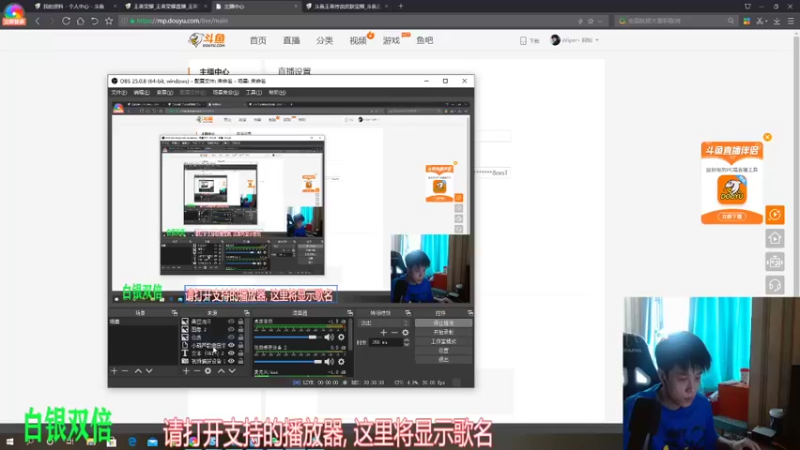Move source down with the arrow under Sources list
The image size is (800, 450).
(232, 371)
